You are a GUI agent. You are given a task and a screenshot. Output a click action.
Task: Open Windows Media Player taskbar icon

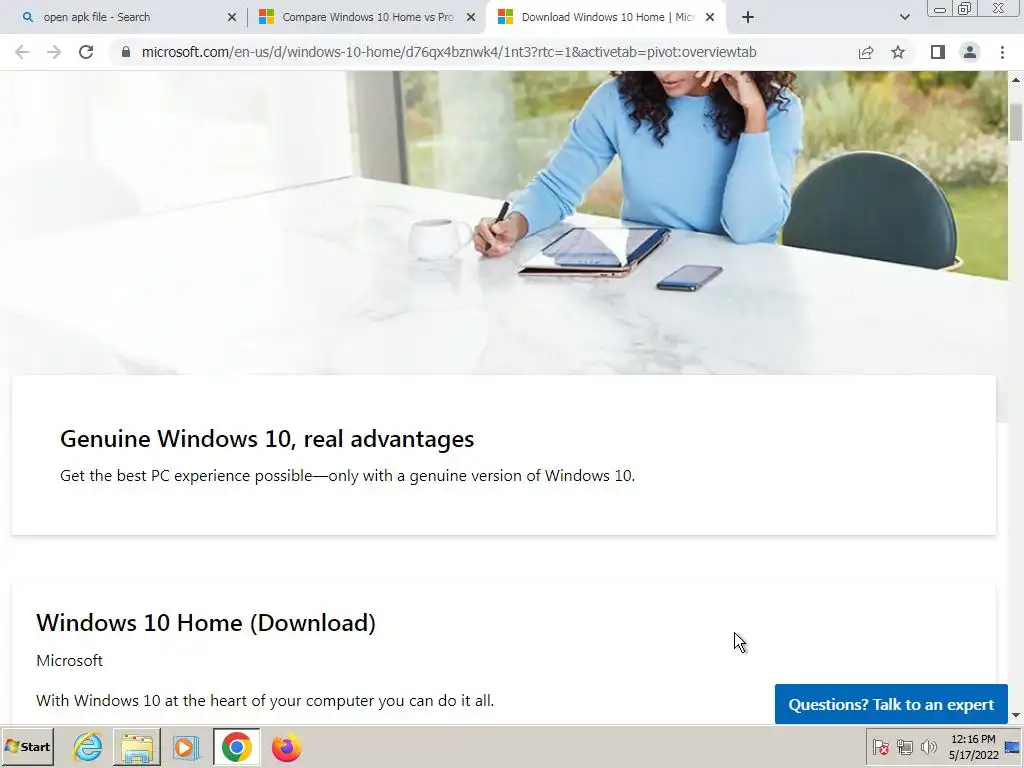[x=186, y=747]
